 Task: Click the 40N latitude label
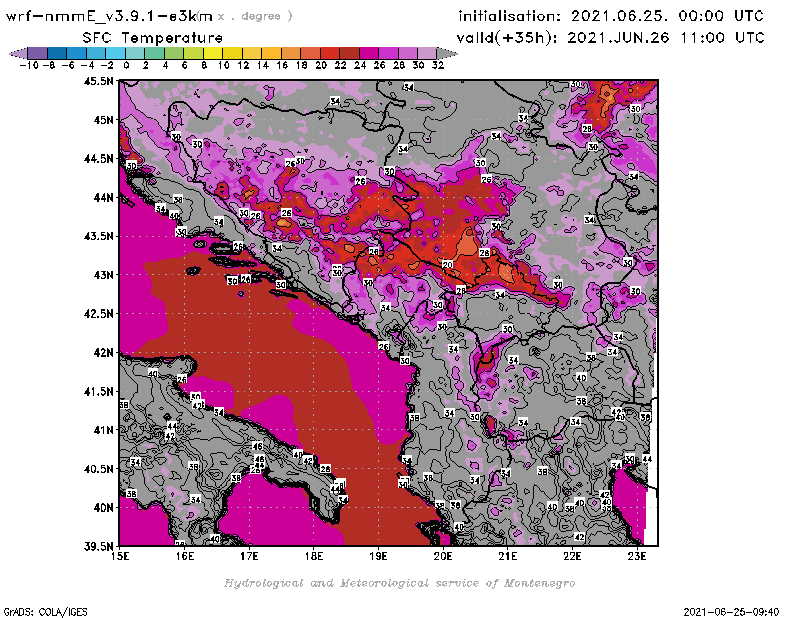coord(103,508)
